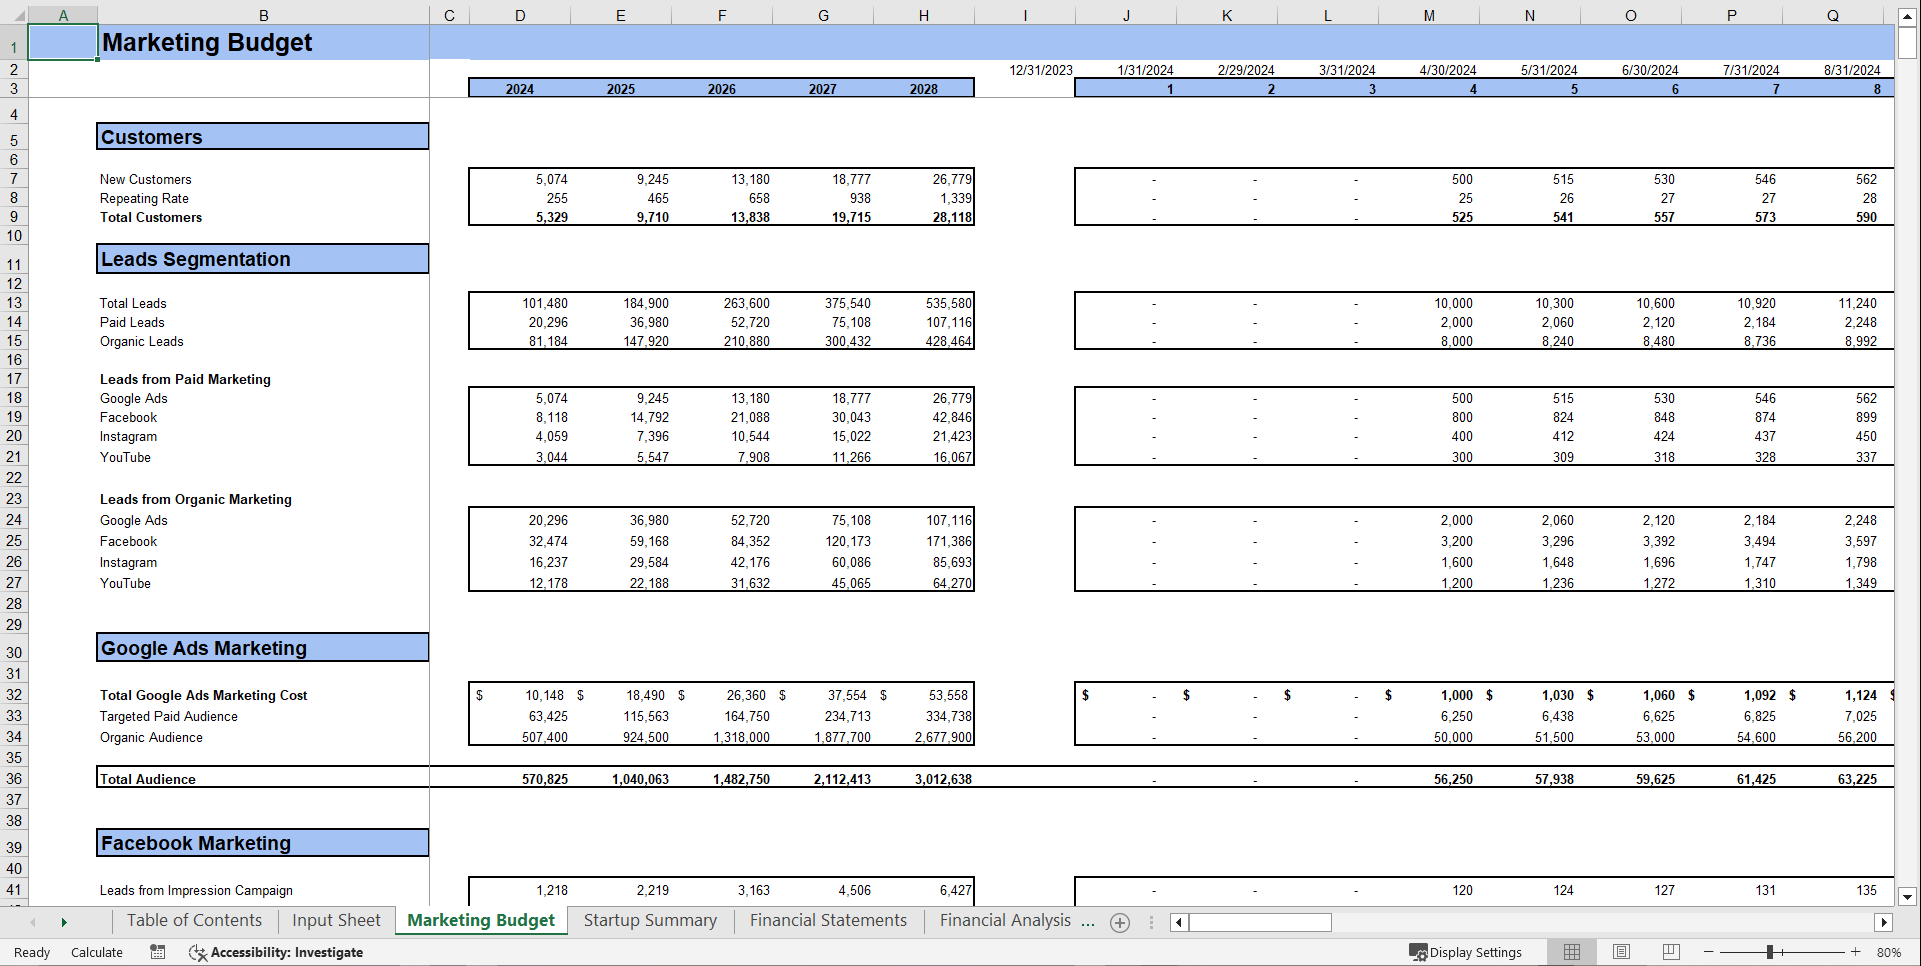Image resolution: width=1921 pixels, height=966 pixels.
Task: Add a new worksheet with plus icon
Action: [1120, 922]
